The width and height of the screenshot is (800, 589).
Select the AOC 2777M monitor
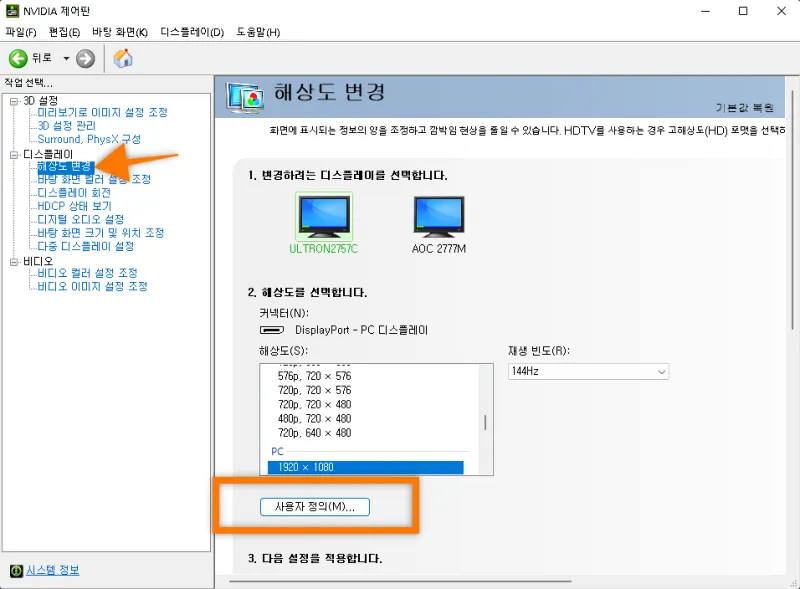click(439, 225)
